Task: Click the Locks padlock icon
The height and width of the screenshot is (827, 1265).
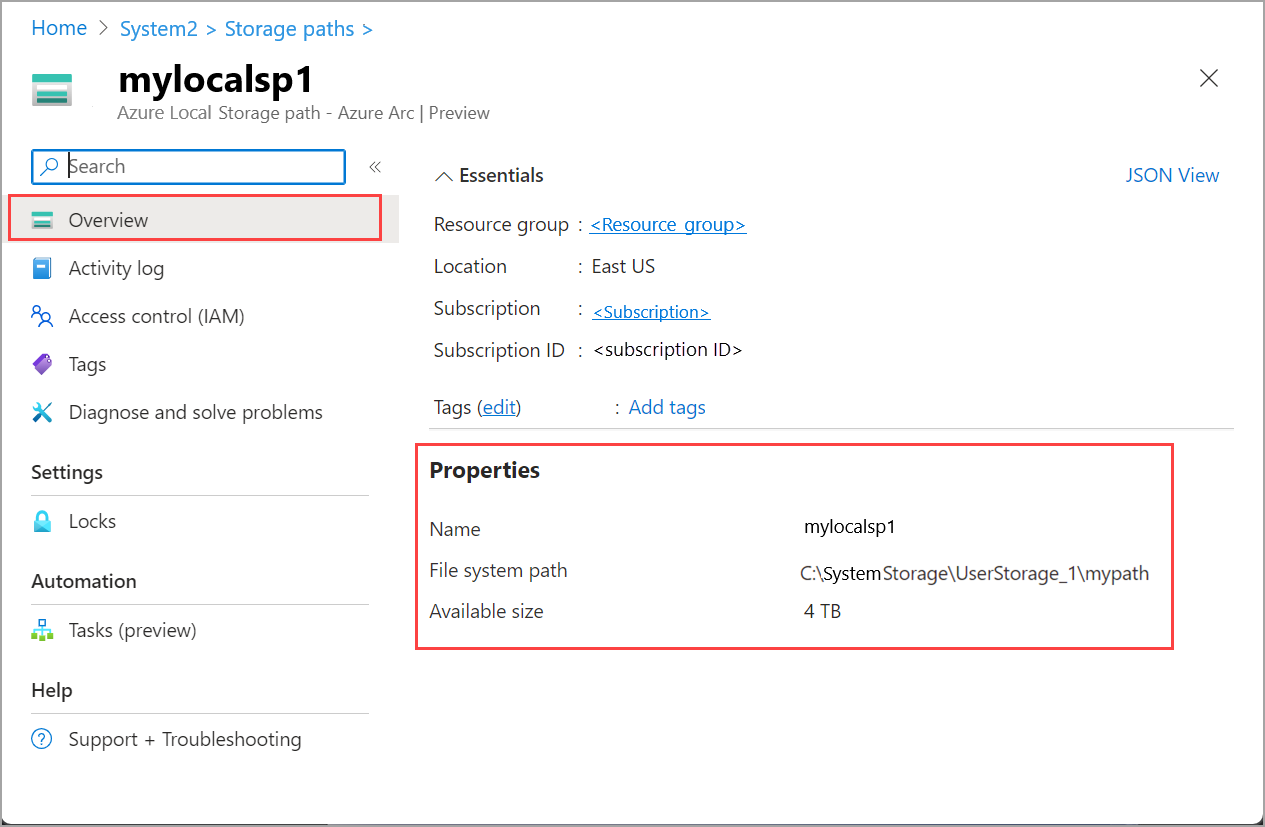Action: pyautogui.click(x=42, y=521)
